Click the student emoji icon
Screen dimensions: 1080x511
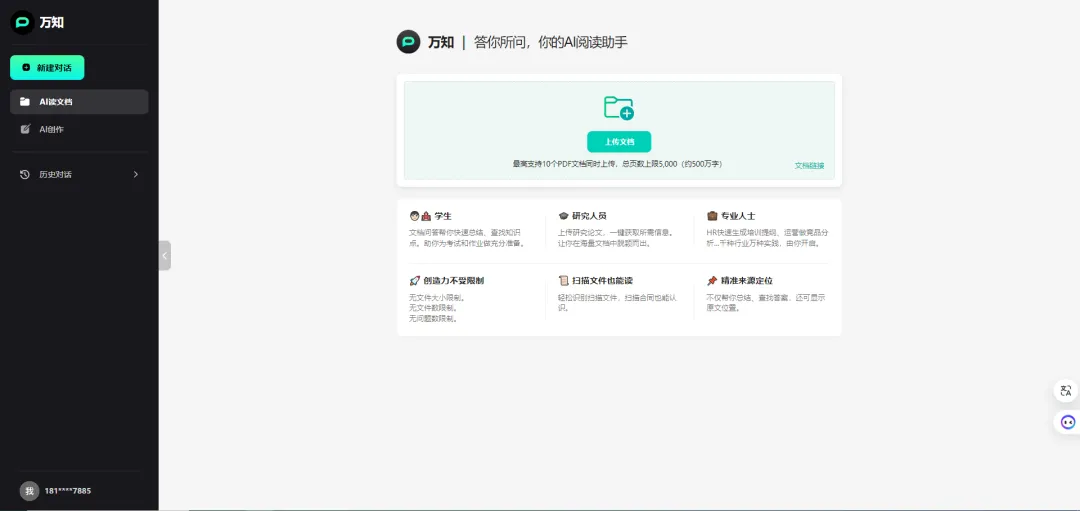coord(415,216)
